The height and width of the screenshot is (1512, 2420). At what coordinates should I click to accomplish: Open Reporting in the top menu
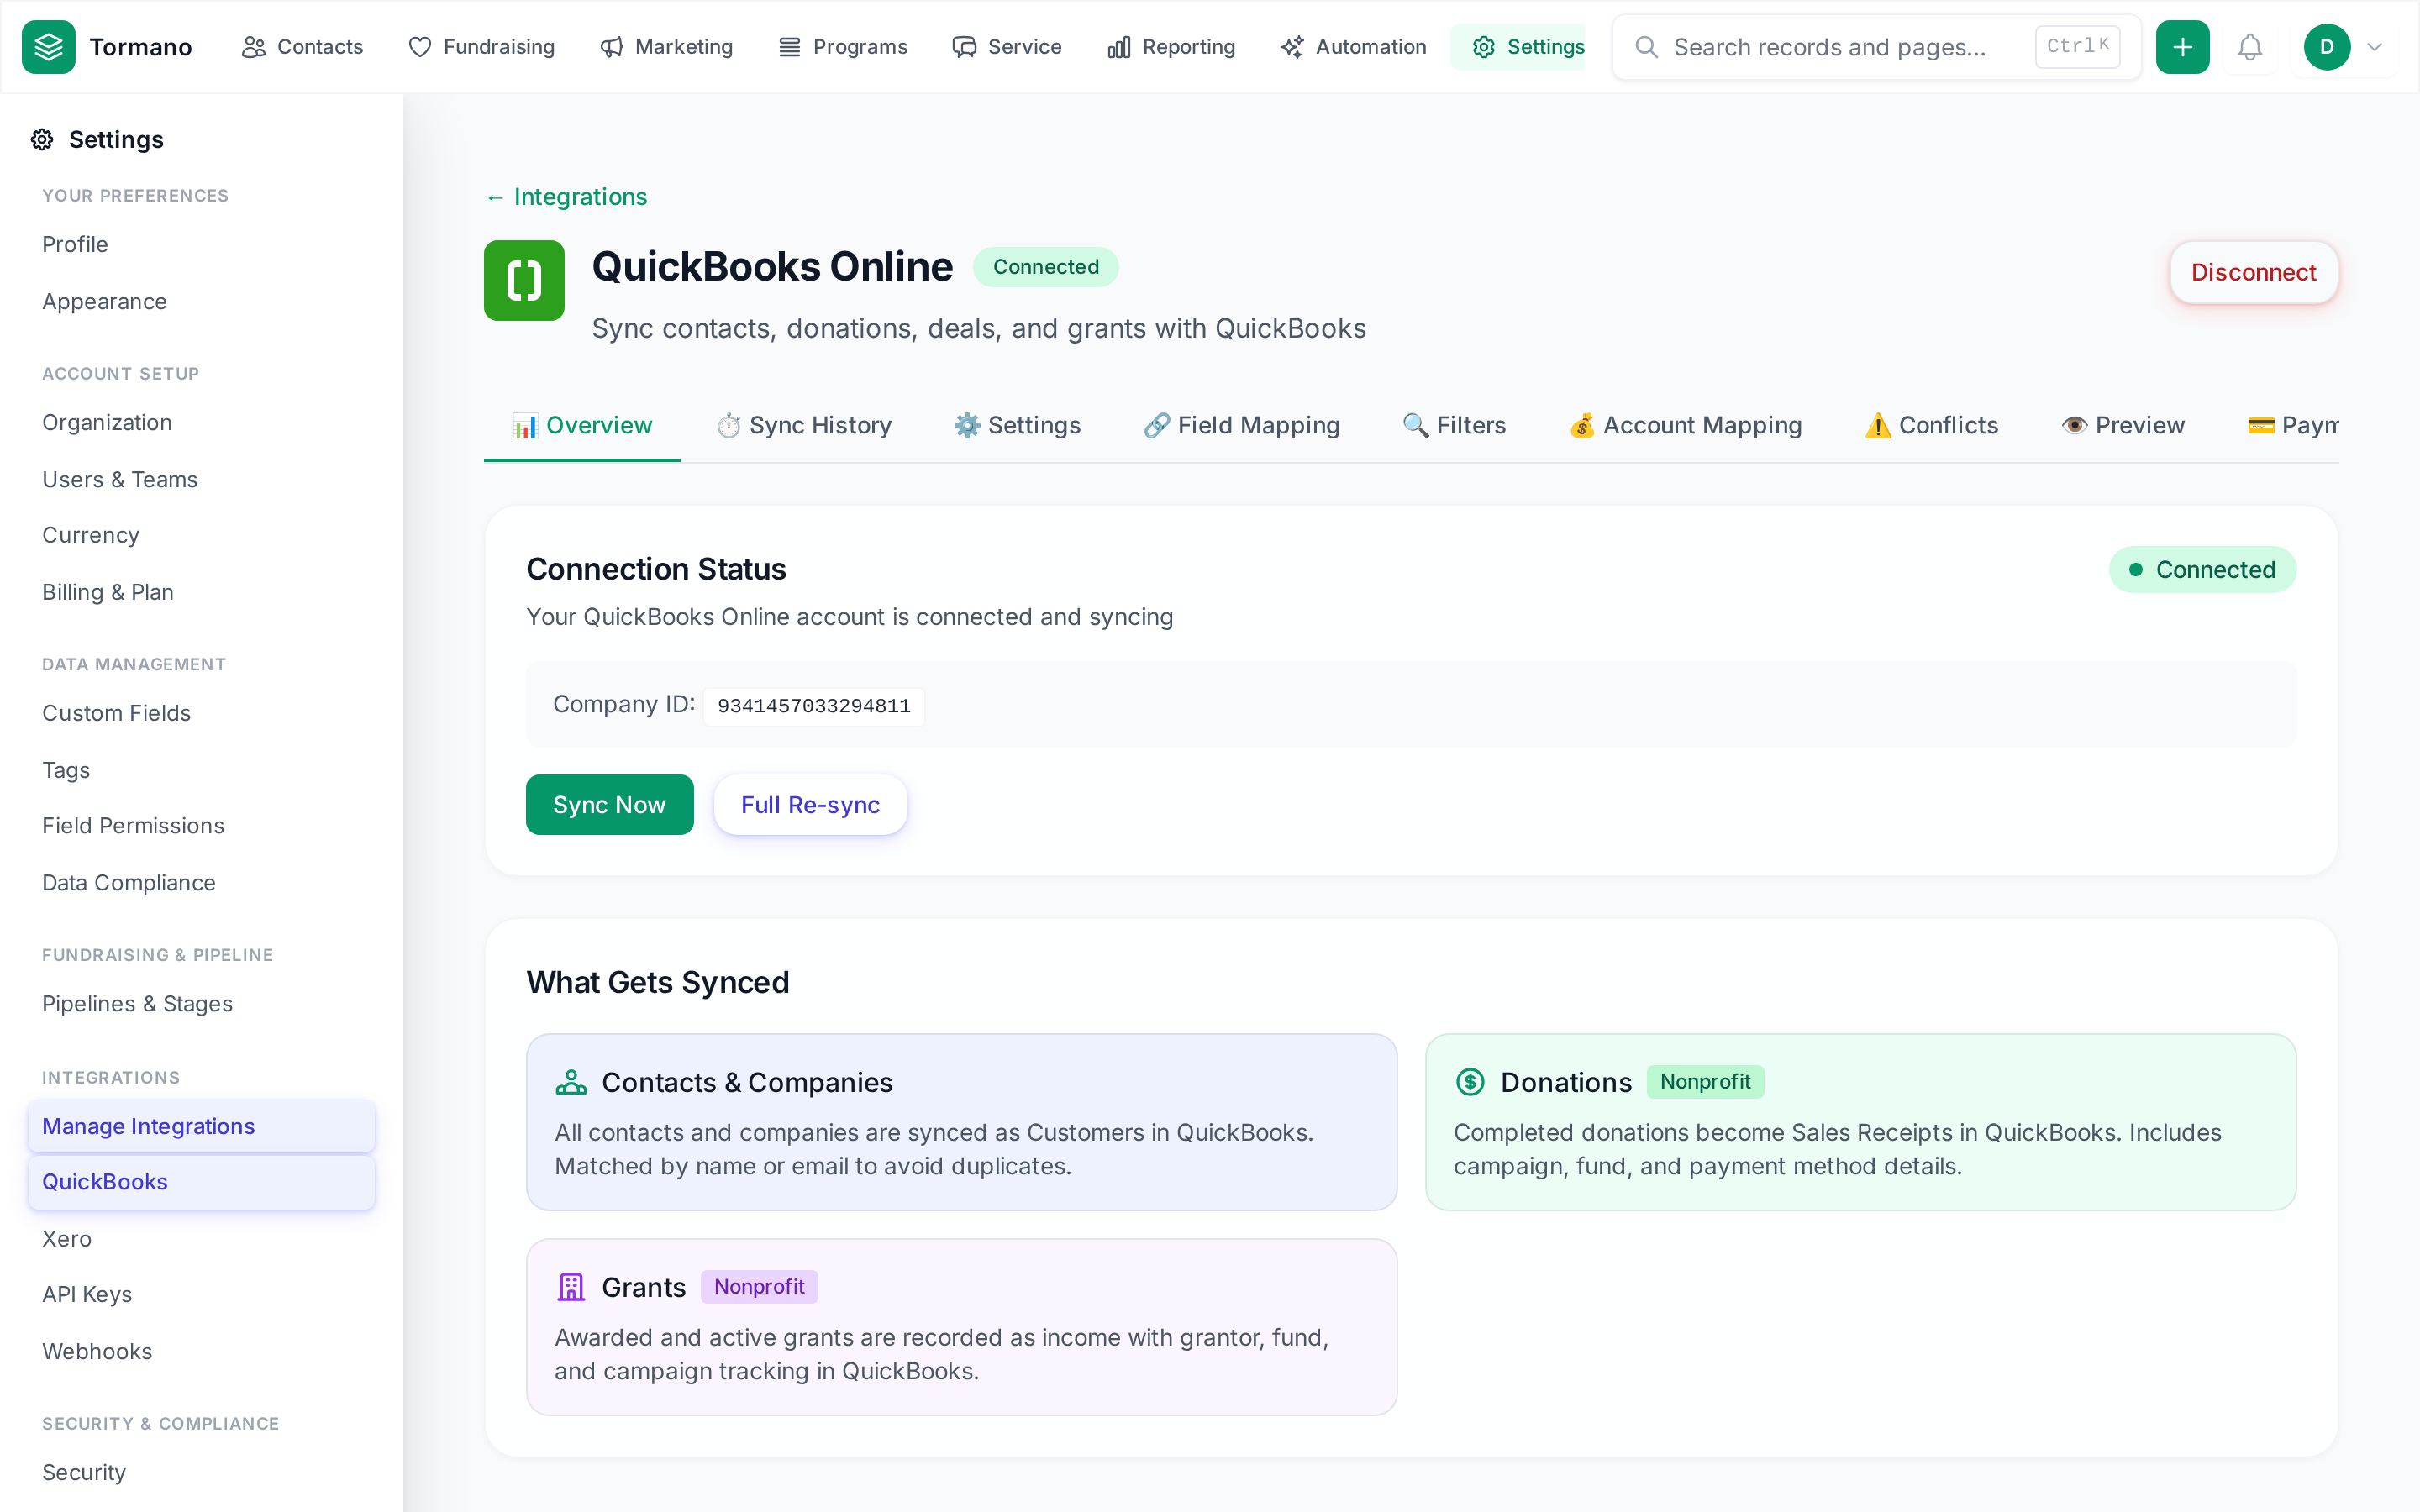tap(1171, 47)
